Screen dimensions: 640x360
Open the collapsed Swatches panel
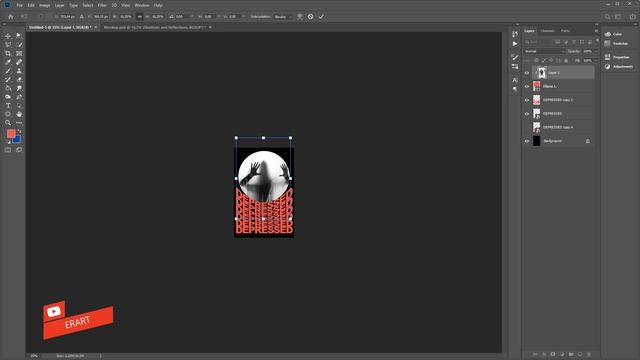pyautogui.click(x=617, y=44)
